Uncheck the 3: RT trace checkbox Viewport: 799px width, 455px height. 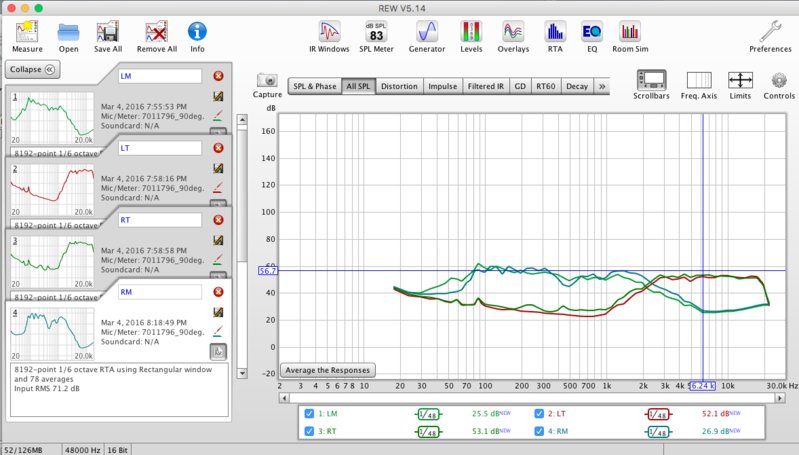pos(309,431)
